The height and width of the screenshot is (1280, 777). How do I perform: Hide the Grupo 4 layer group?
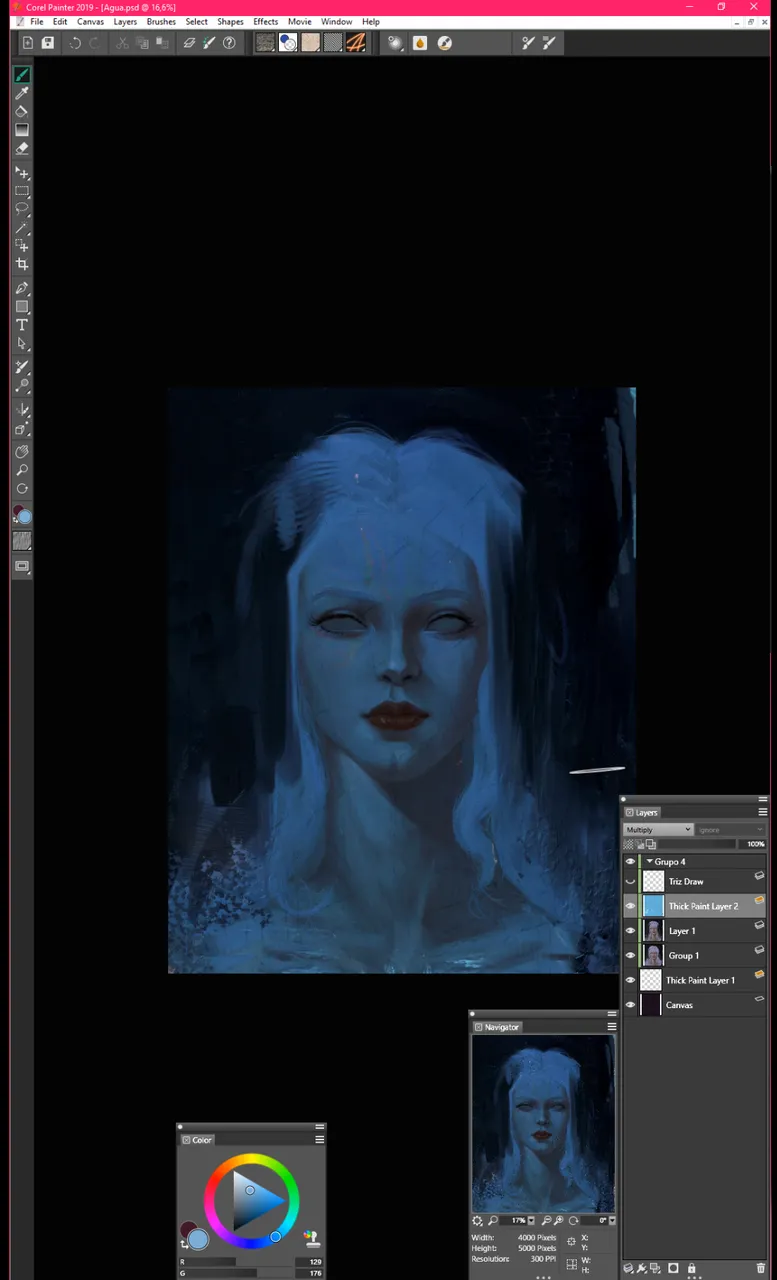(x=630, y=861)
